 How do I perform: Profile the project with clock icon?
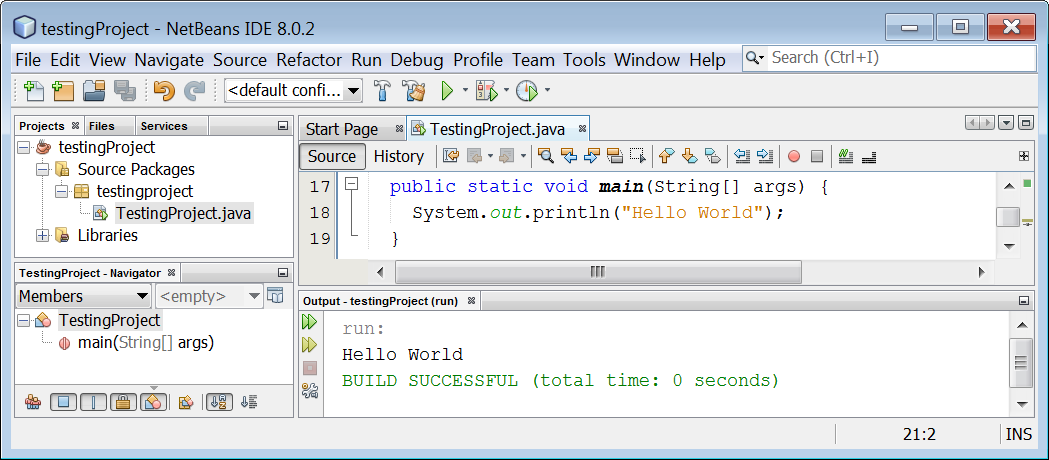(527, 90)
